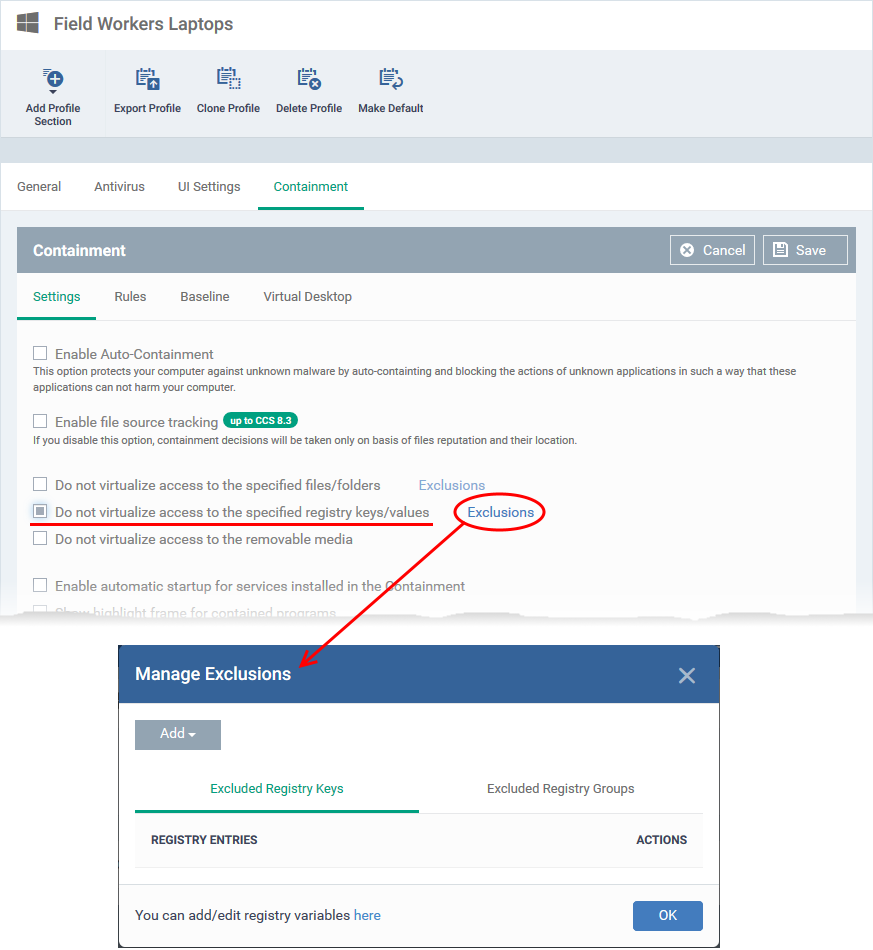
Task: Enable automatic startup for Containment services checkbox
Action: pyautogui.click(x=40, y=585)
